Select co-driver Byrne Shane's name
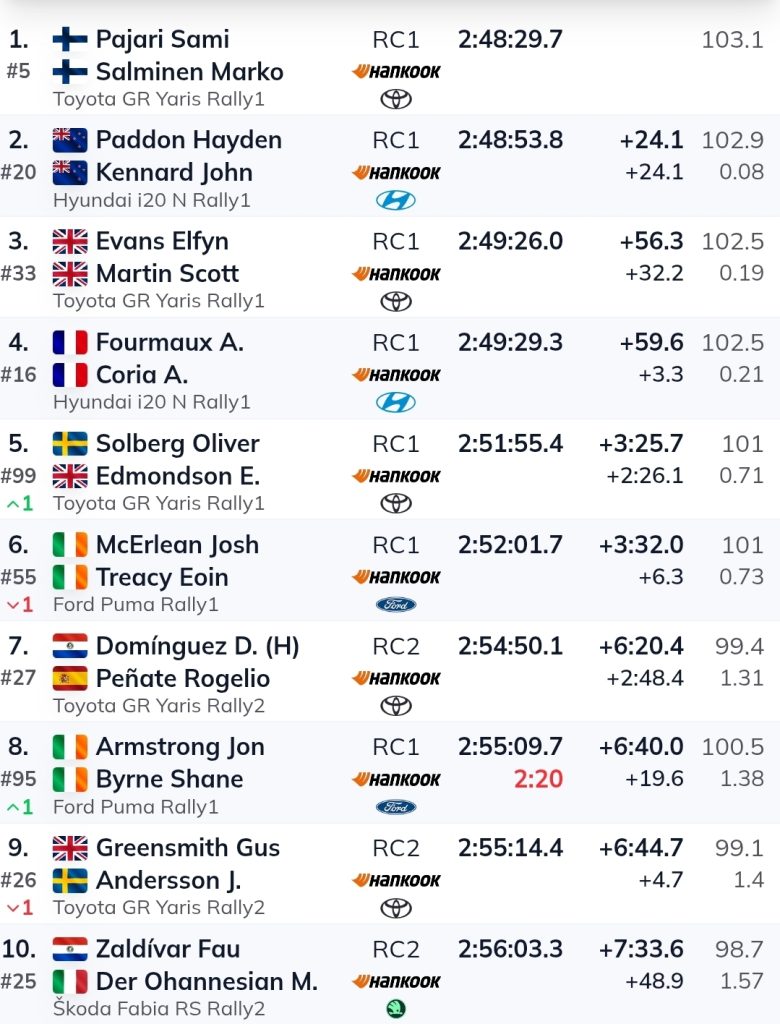 [x=169, y=779]
